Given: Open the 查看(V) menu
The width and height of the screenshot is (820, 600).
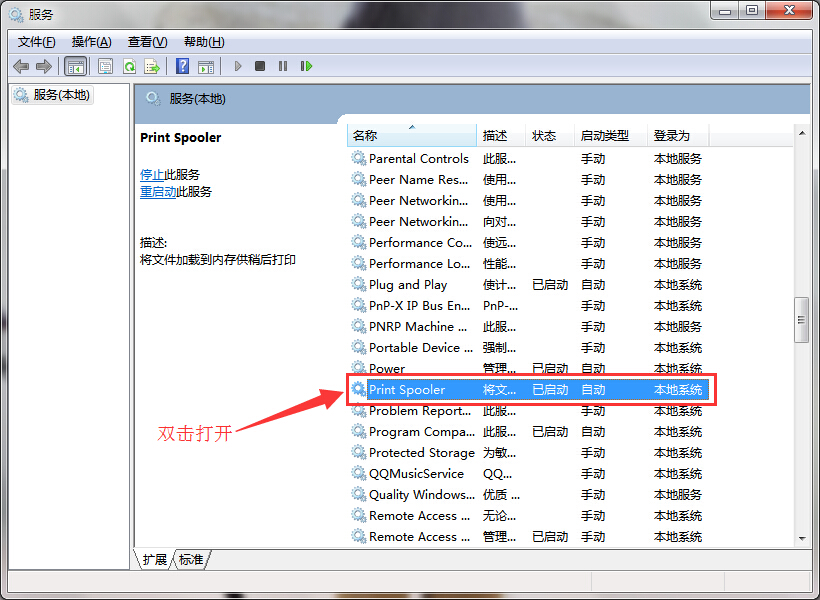Looking at the screenshot, I should 147,41.
